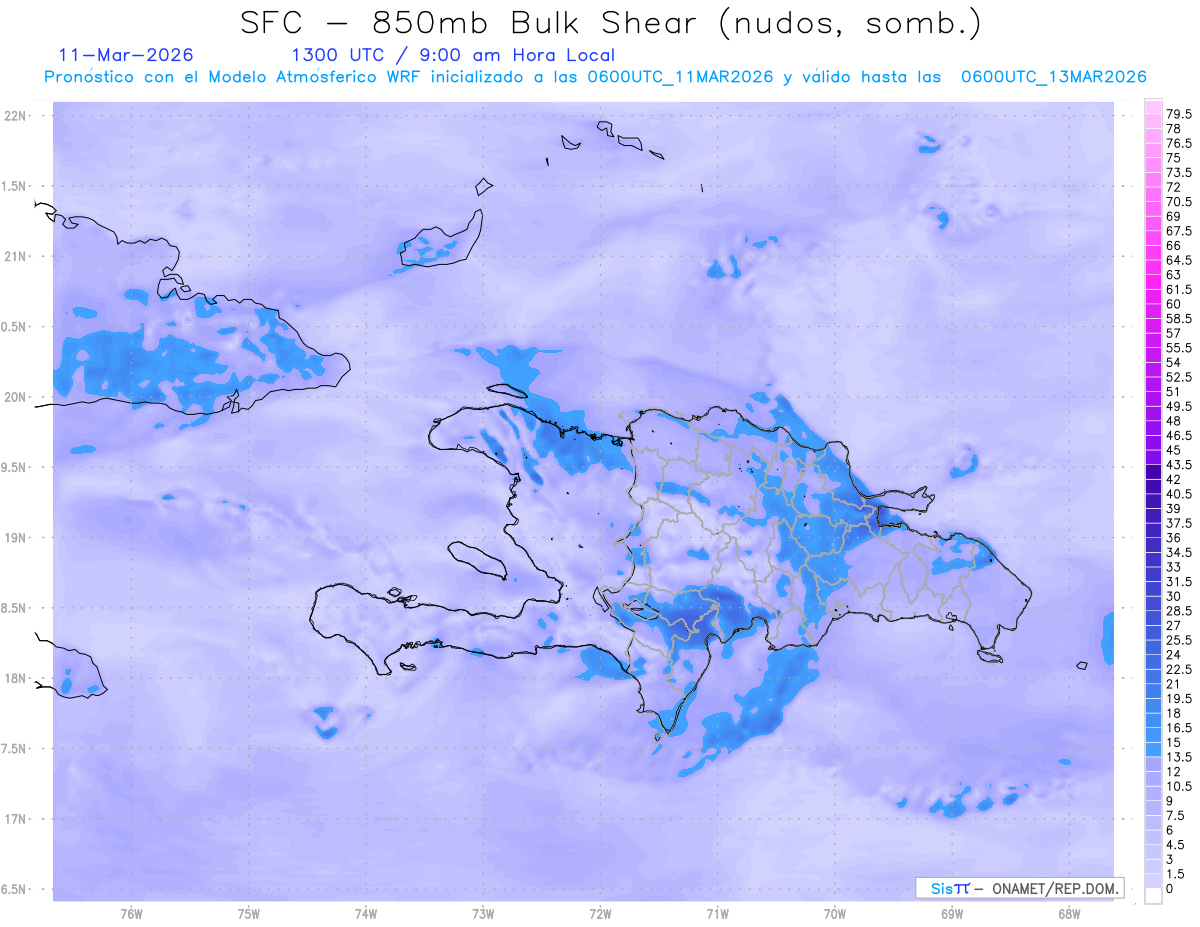
Task: Click the 3 value on the colorbar
Action: click(1170, 859)
